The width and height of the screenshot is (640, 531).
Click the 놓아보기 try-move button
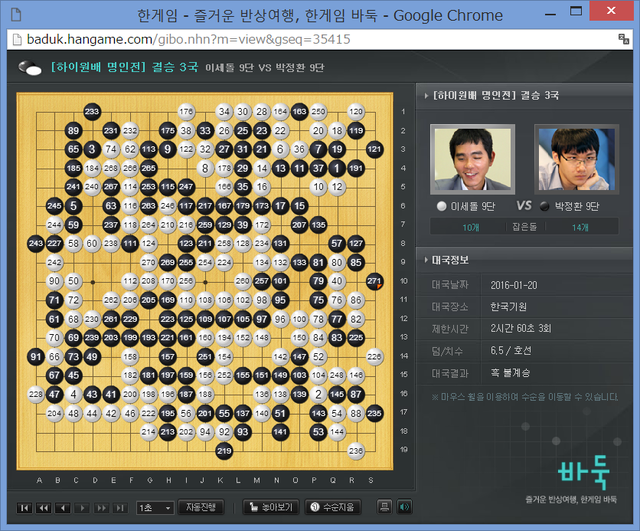coord(271,507)
